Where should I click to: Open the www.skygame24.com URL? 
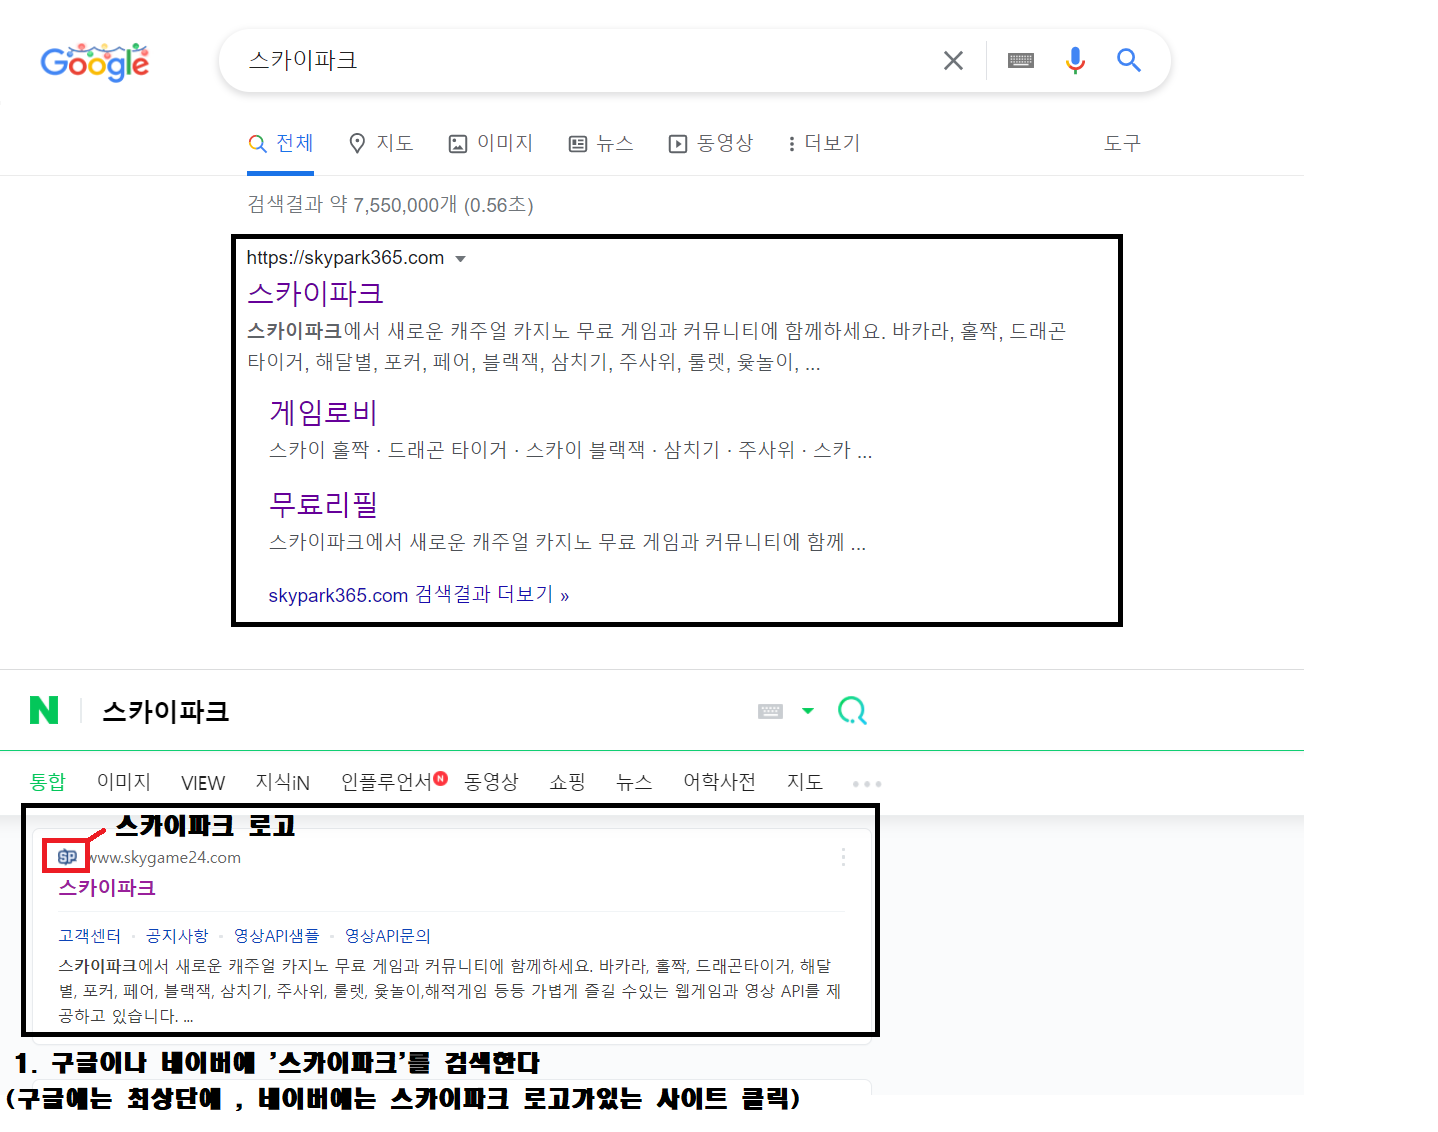(165, 858)
